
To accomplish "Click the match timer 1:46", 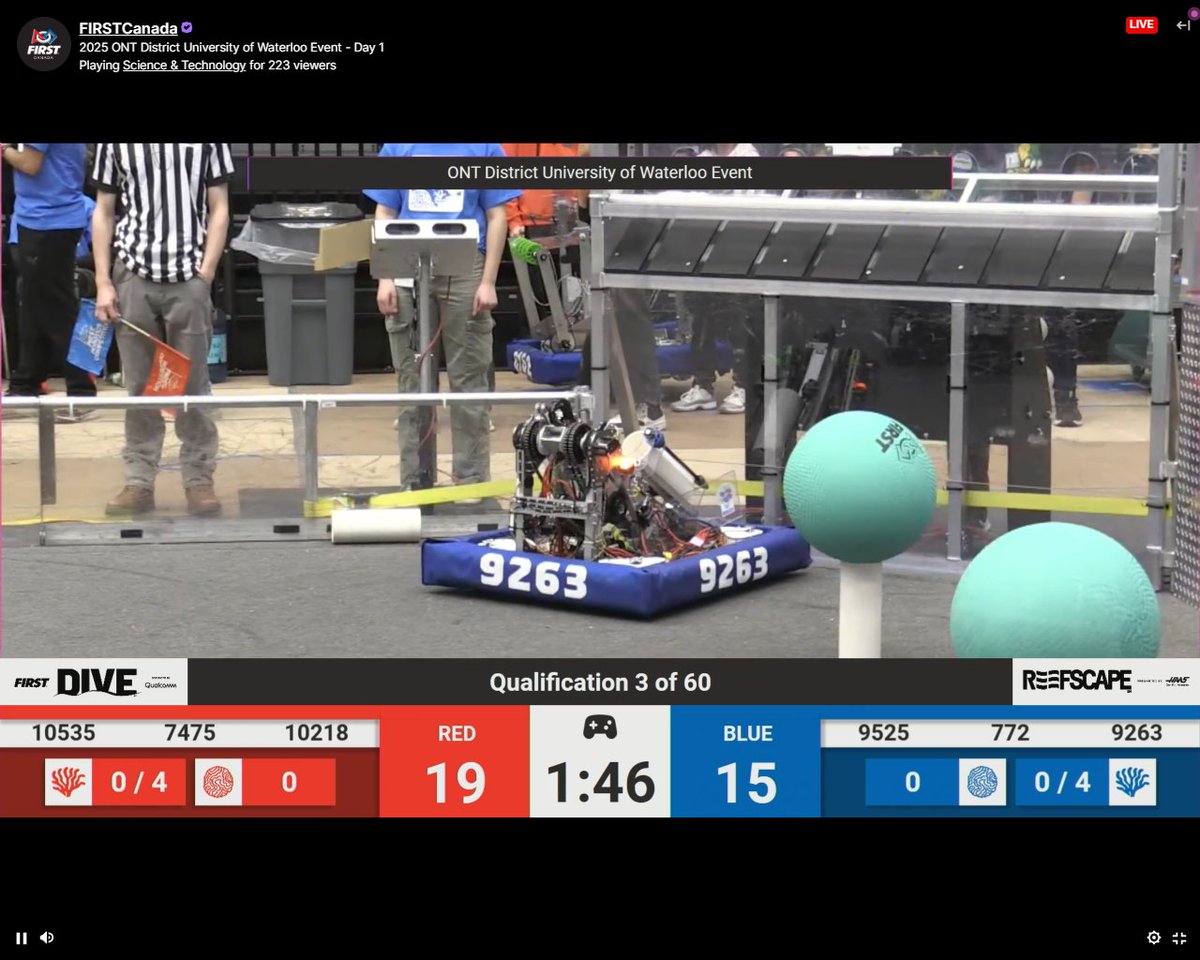I will (600, 782).
